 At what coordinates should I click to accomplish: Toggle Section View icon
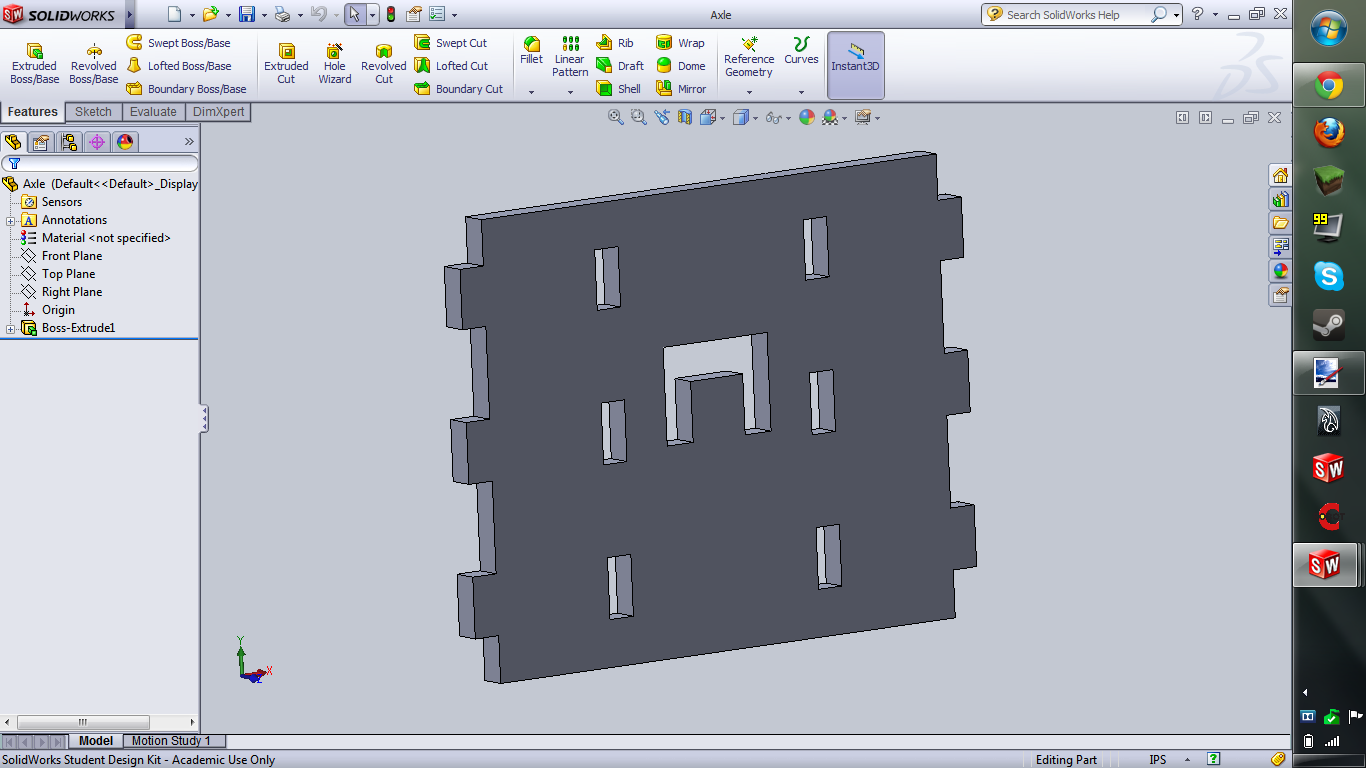tap(685, 117)
